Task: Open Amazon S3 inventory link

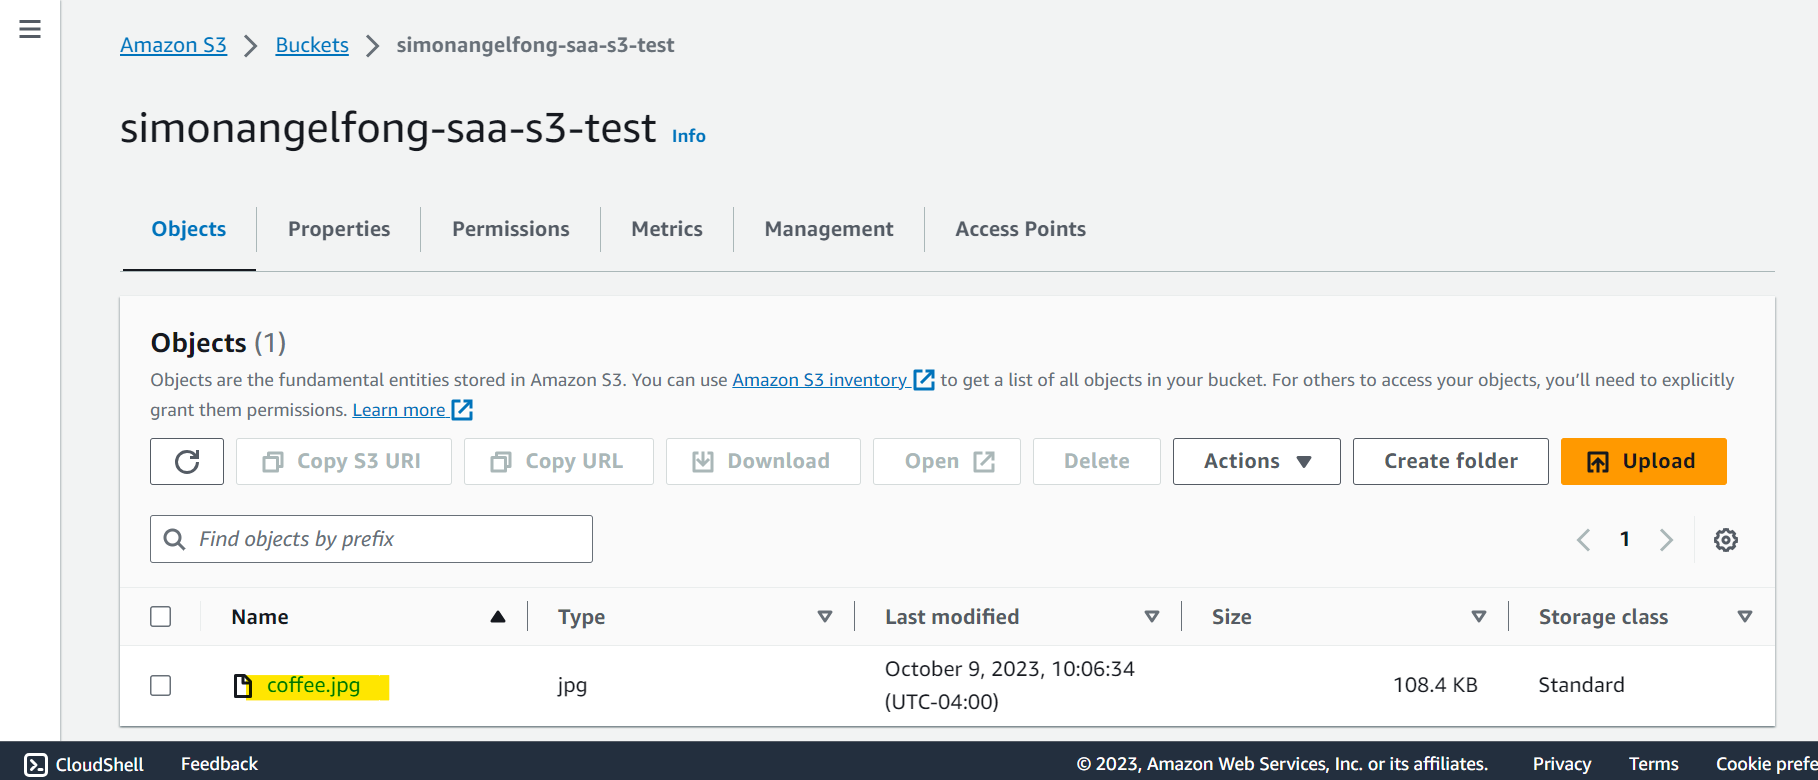Action: 819,380
